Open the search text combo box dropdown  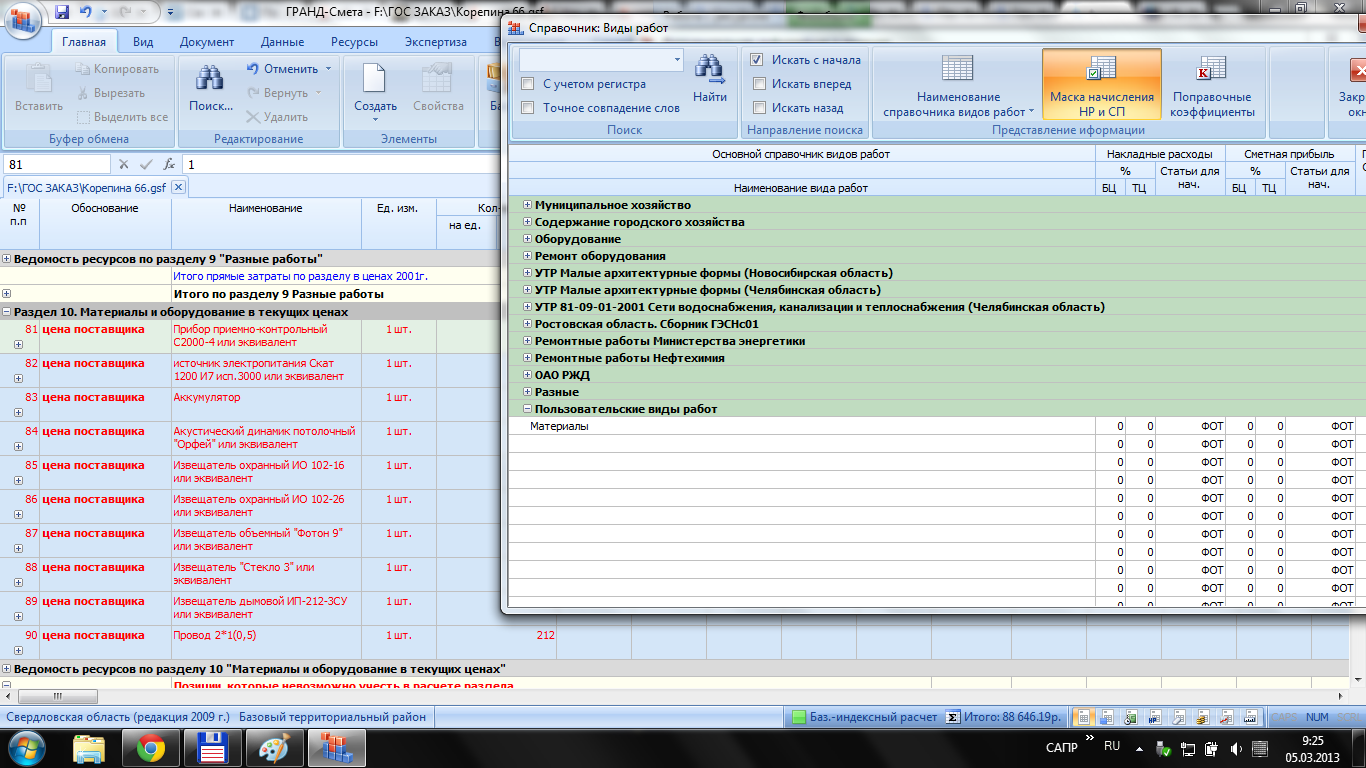(676, 60)
